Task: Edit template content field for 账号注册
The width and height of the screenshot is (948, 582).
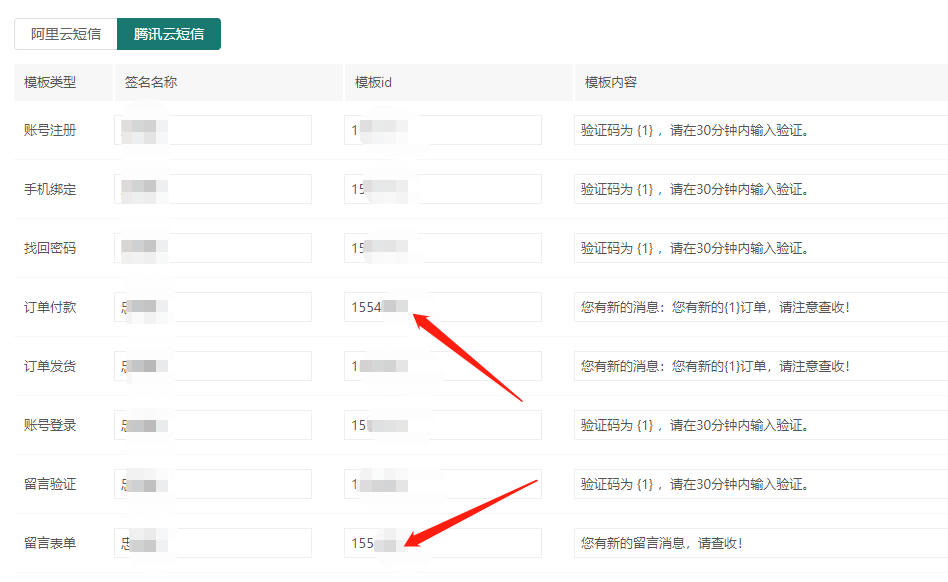Action: point(761,130)
